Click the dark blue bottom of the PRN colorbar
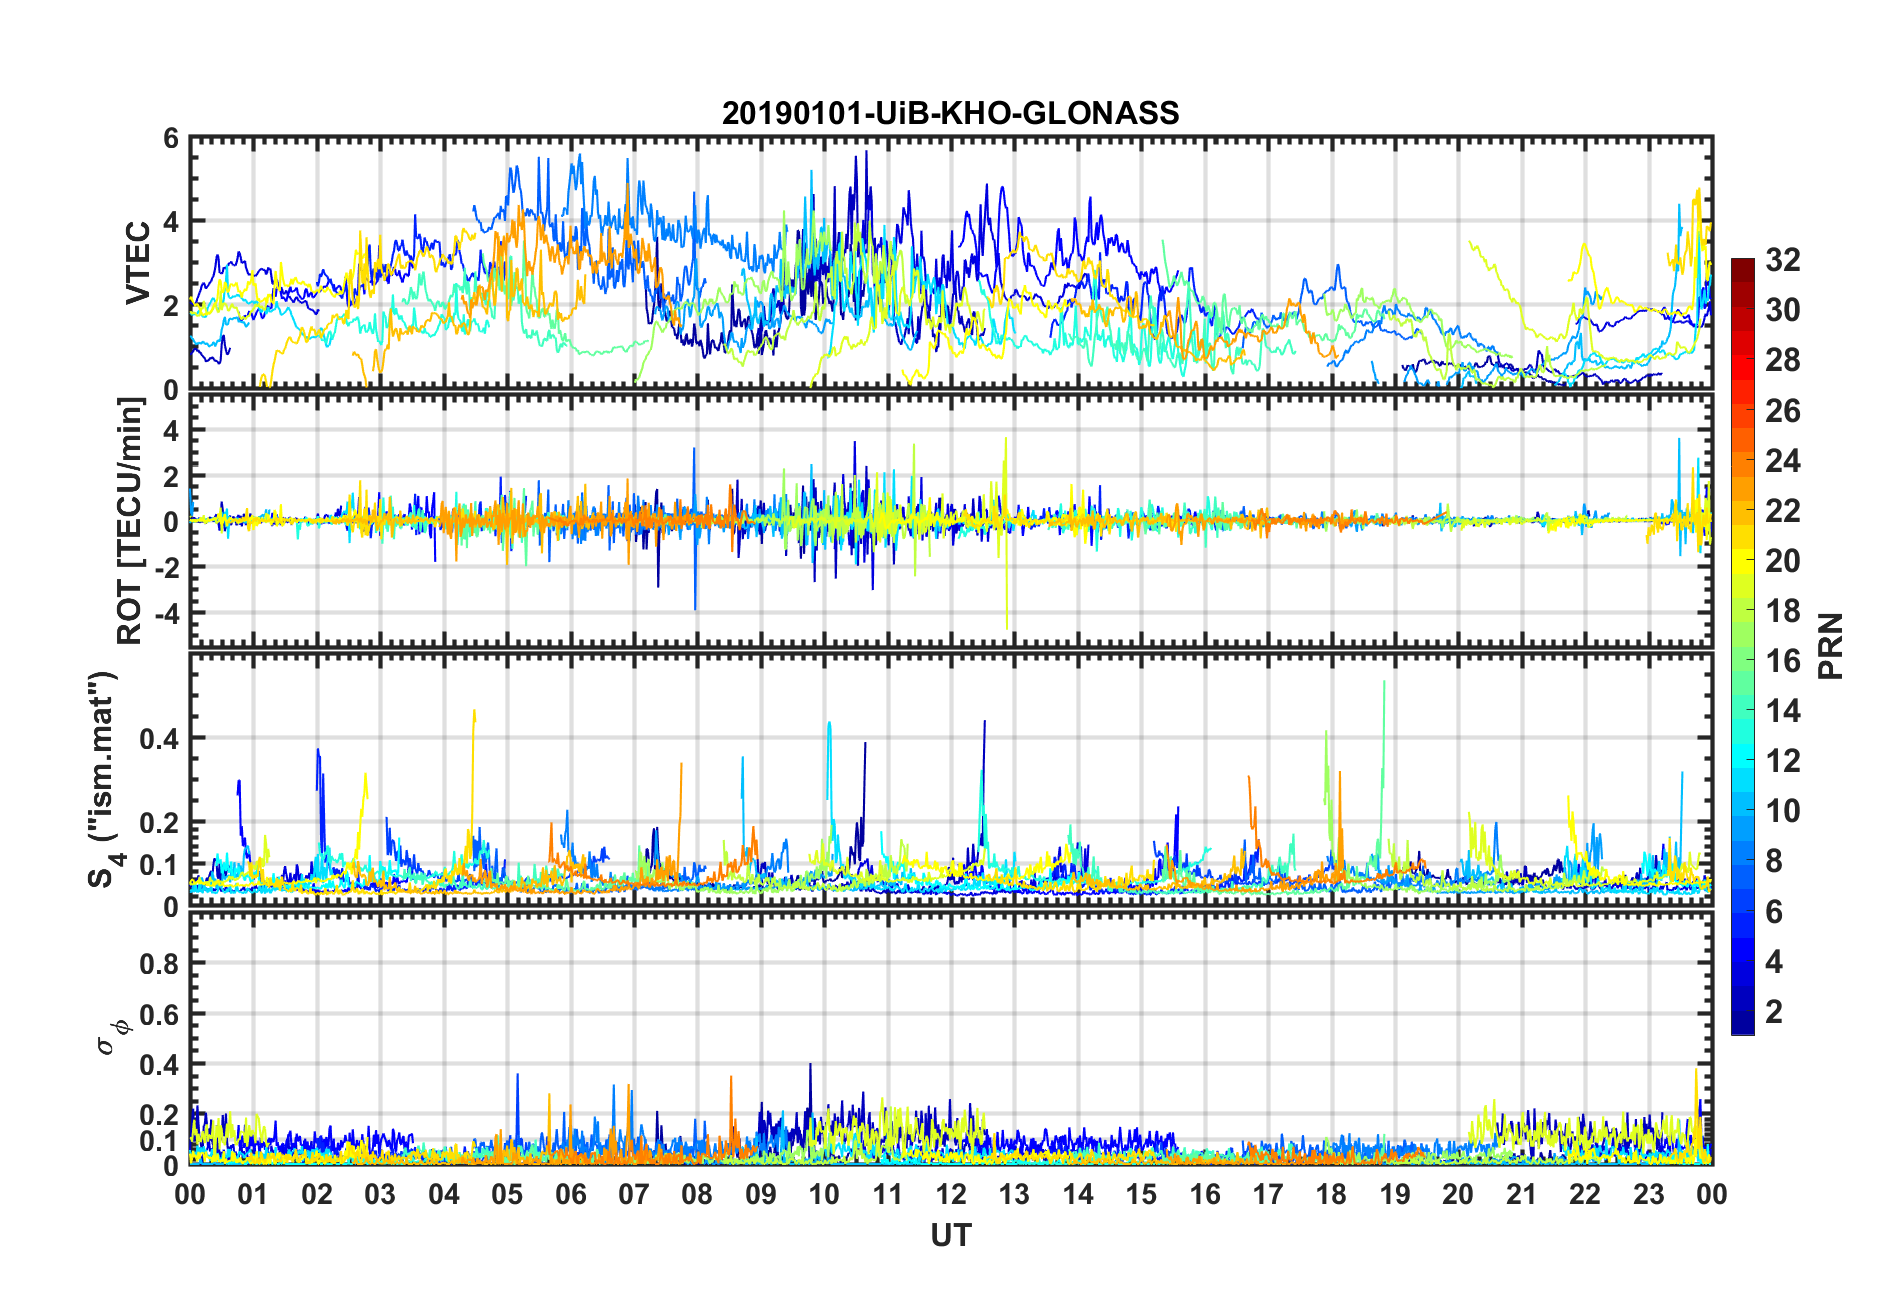 [1742, 1022]
